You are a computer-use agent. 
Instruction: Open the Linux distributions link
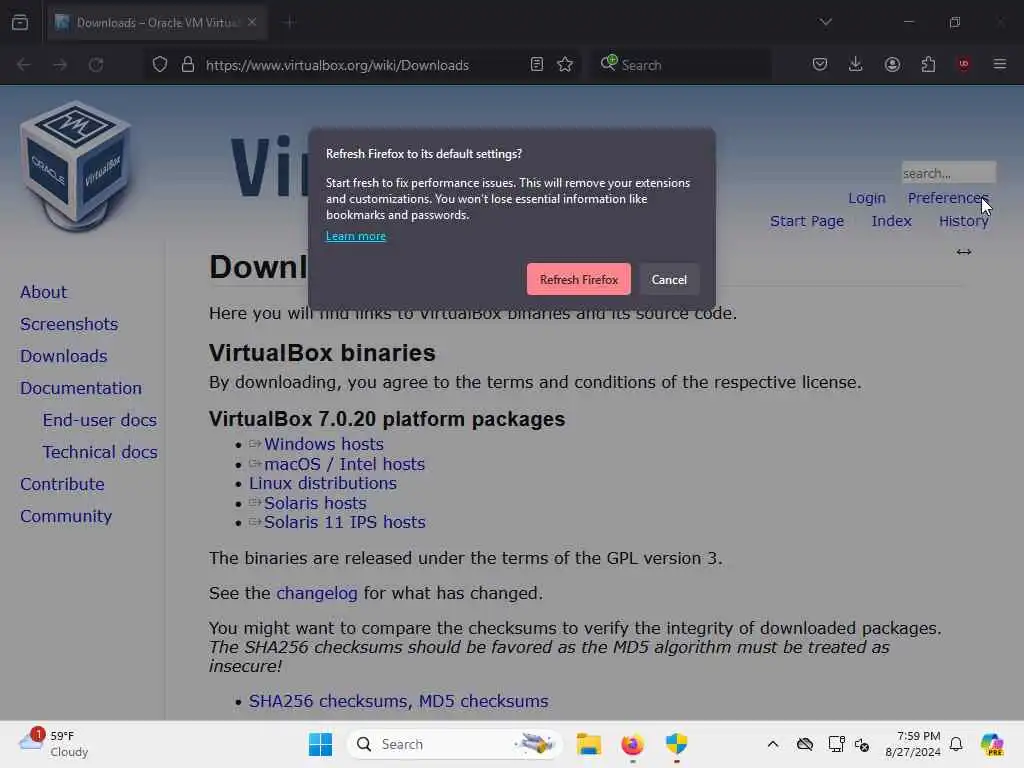[323, 483]
